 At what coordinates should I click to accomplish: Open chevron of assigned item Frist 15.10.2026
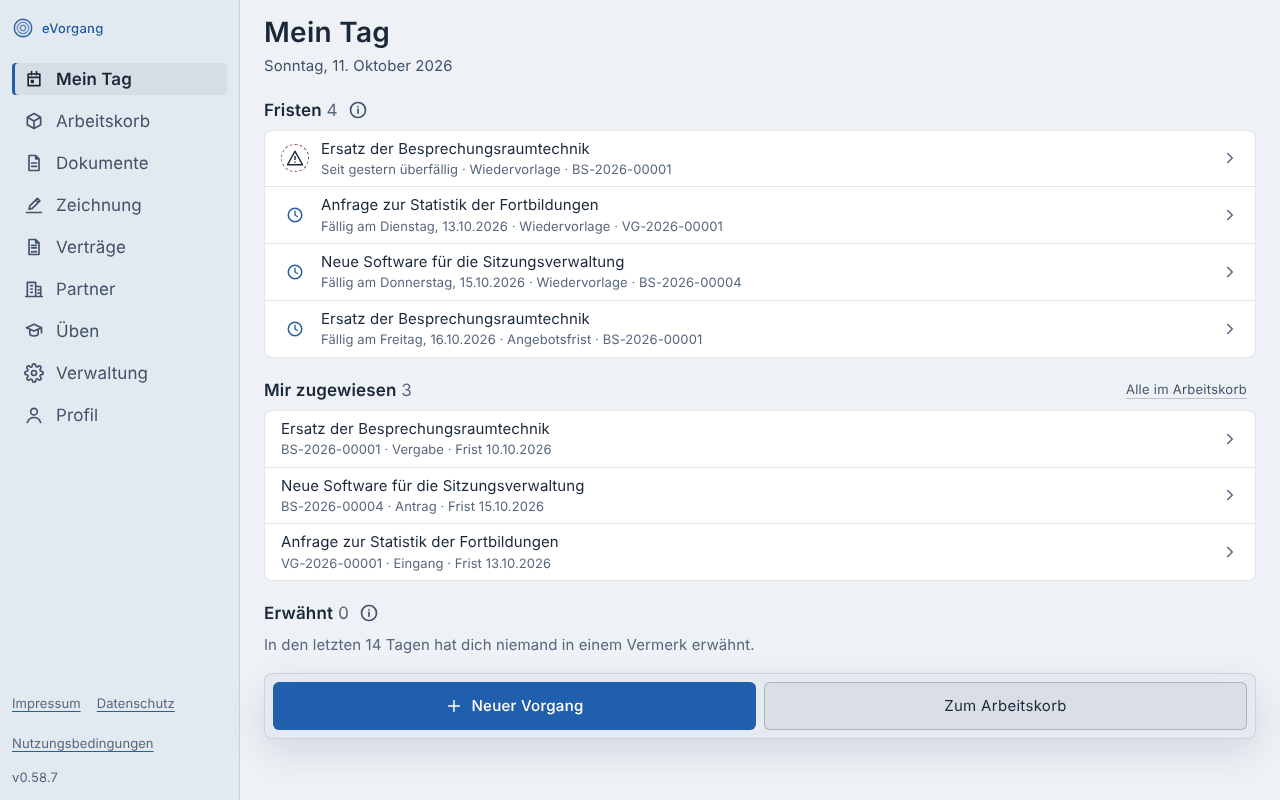pos(1230,495)
